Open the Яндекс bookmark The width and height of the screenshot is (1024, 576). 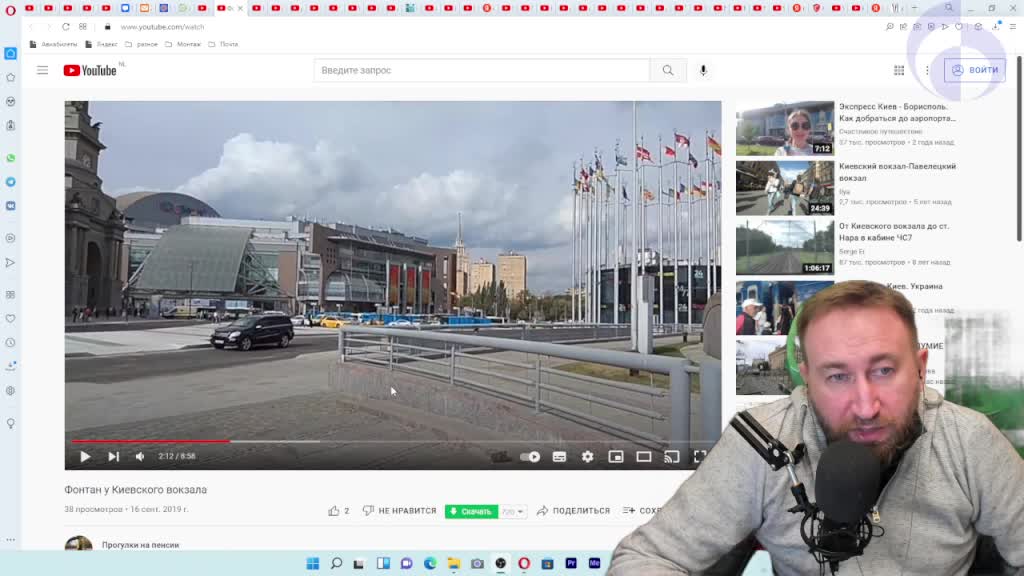(101, 44)
